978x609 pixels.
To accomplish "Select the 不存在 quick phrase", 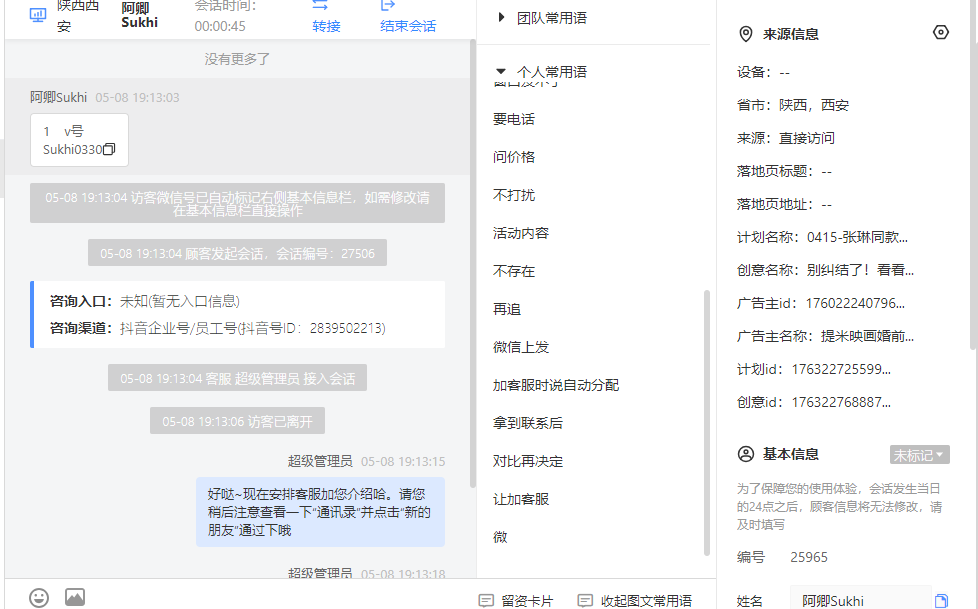I will tap(514, 271).
